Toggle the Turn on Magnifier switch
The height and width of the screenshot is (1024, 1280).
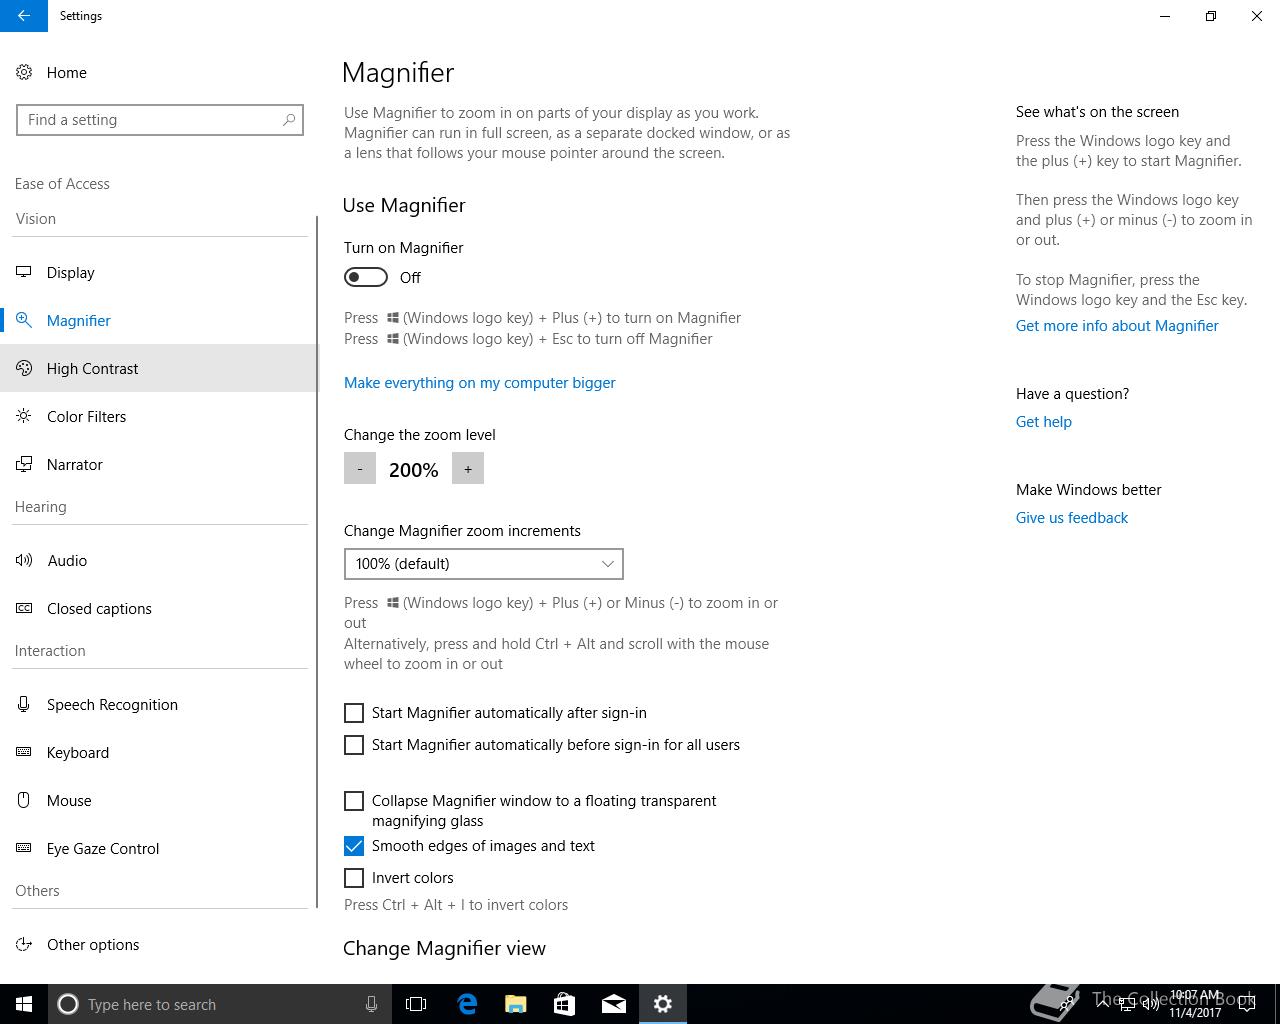click(366, 277)
